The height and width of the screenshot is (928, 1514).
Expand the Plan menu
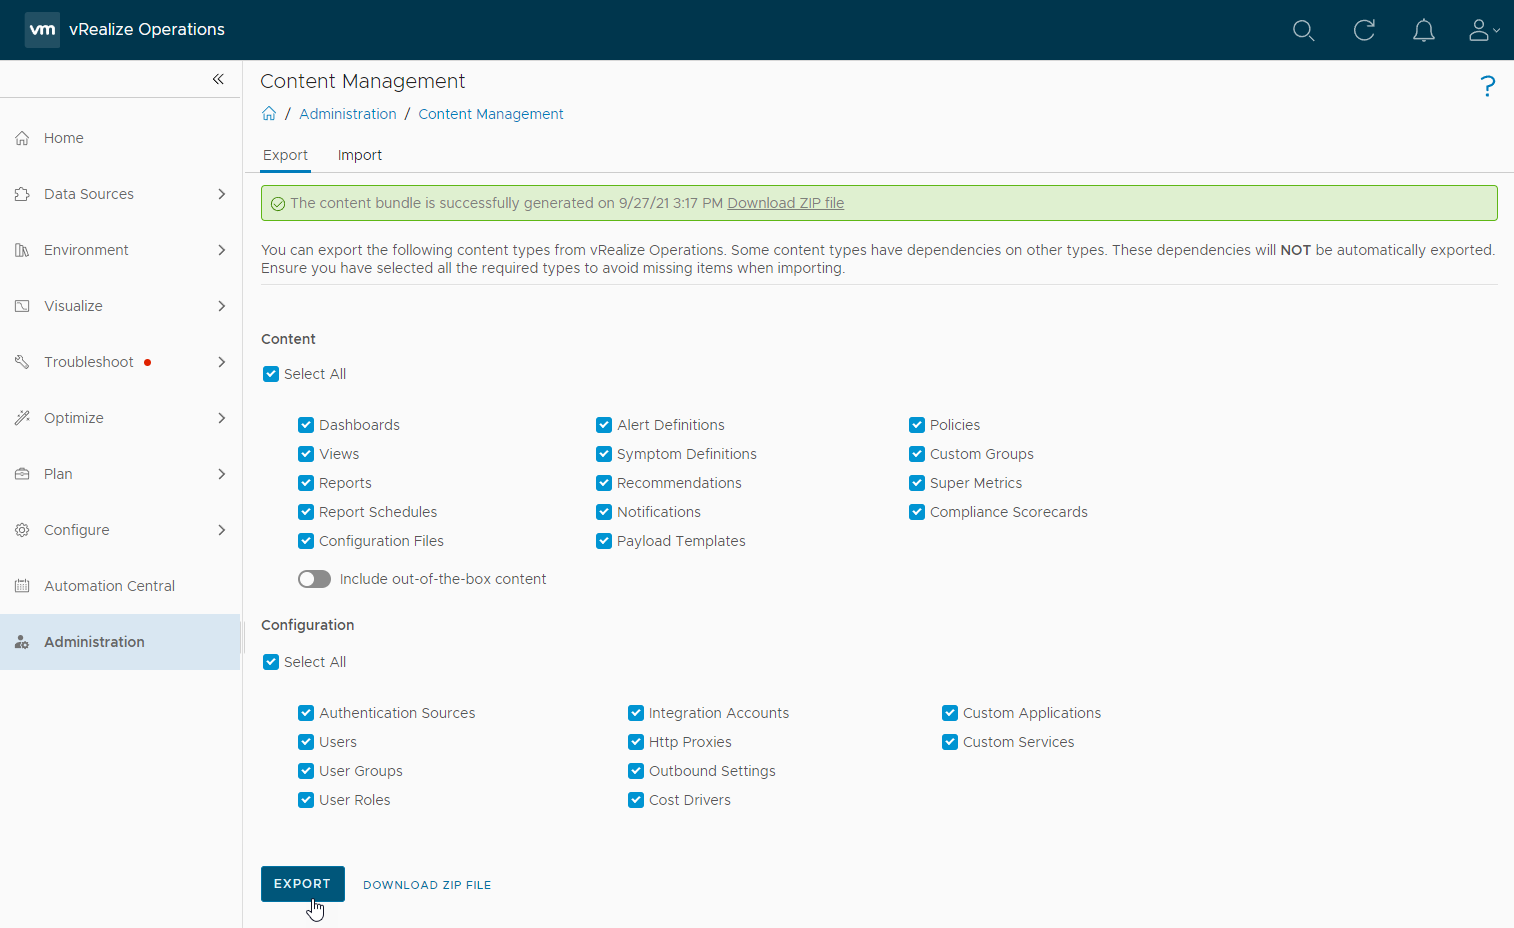222,474
